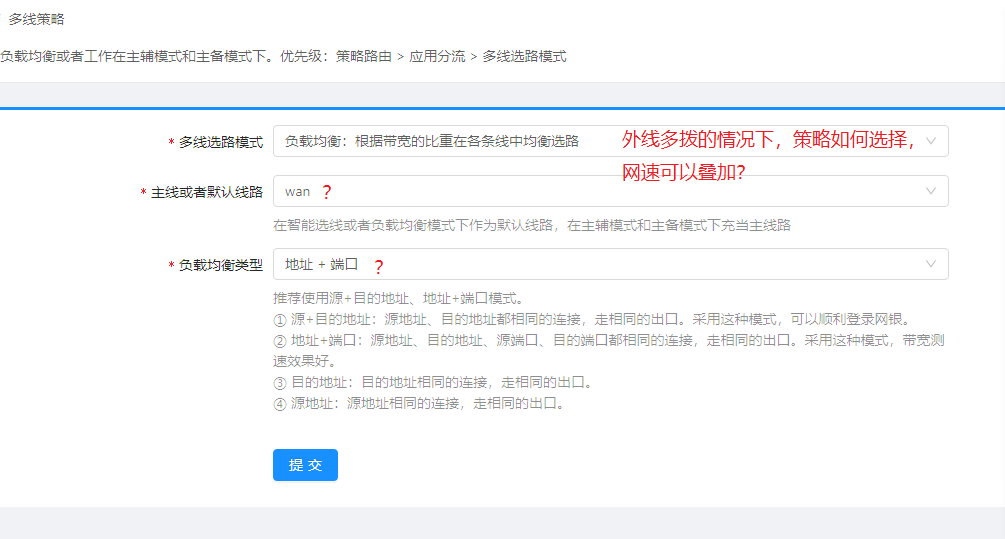Click the 多线策略 page title
The width and height of the screenshot is (1005, 539).
[37, 19]
